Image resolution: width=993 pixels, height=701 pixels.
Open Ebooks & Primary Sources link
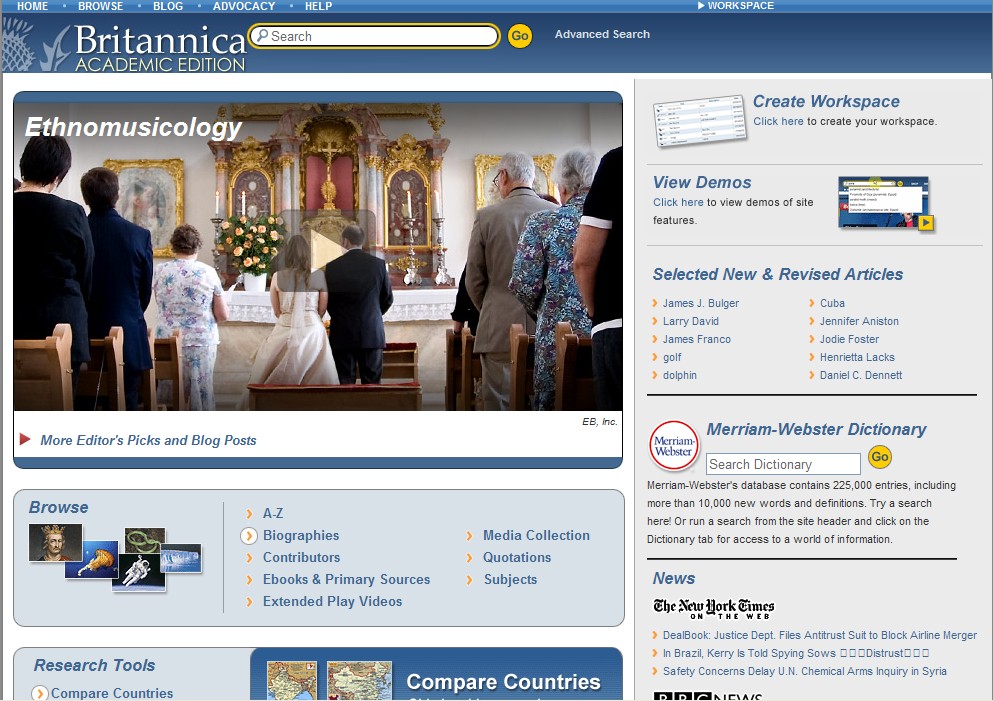346,579
